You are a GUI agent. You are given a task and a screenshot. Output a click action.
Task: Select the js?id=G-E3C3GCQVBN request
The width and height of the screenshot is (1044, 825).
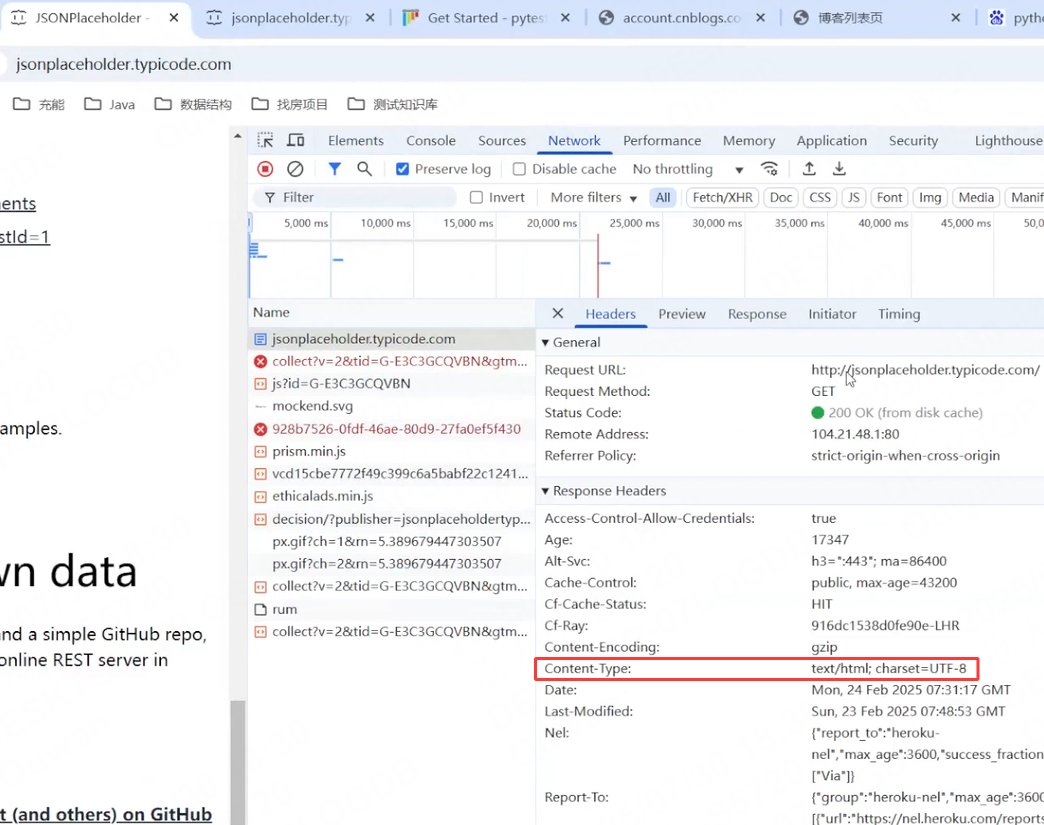392,384
